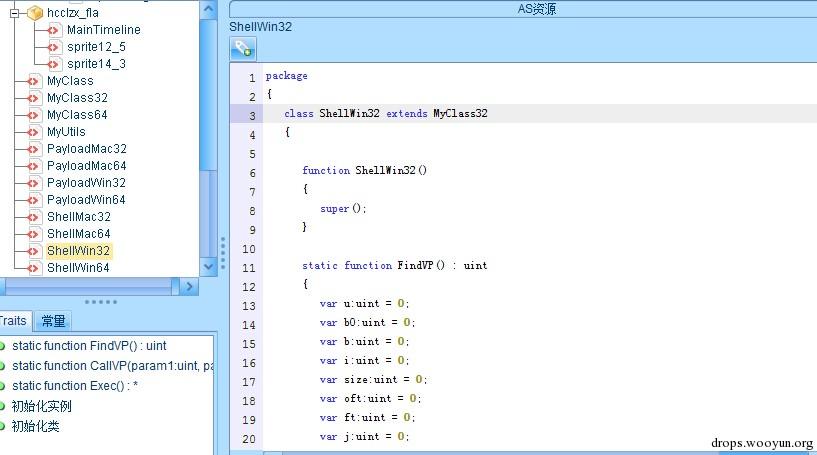Click the green bullet beside FindVP trait

point(3,346)
